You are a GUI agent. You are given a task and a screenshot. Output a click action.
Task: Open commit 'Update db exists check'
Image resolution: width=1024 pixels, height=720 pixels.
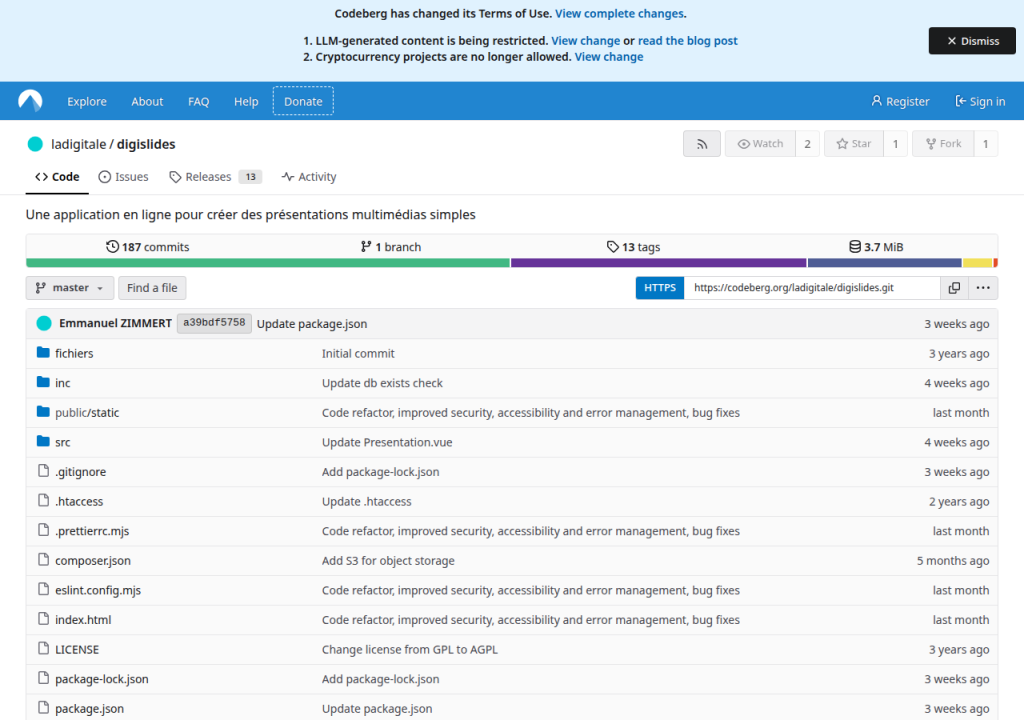point(382,383)
